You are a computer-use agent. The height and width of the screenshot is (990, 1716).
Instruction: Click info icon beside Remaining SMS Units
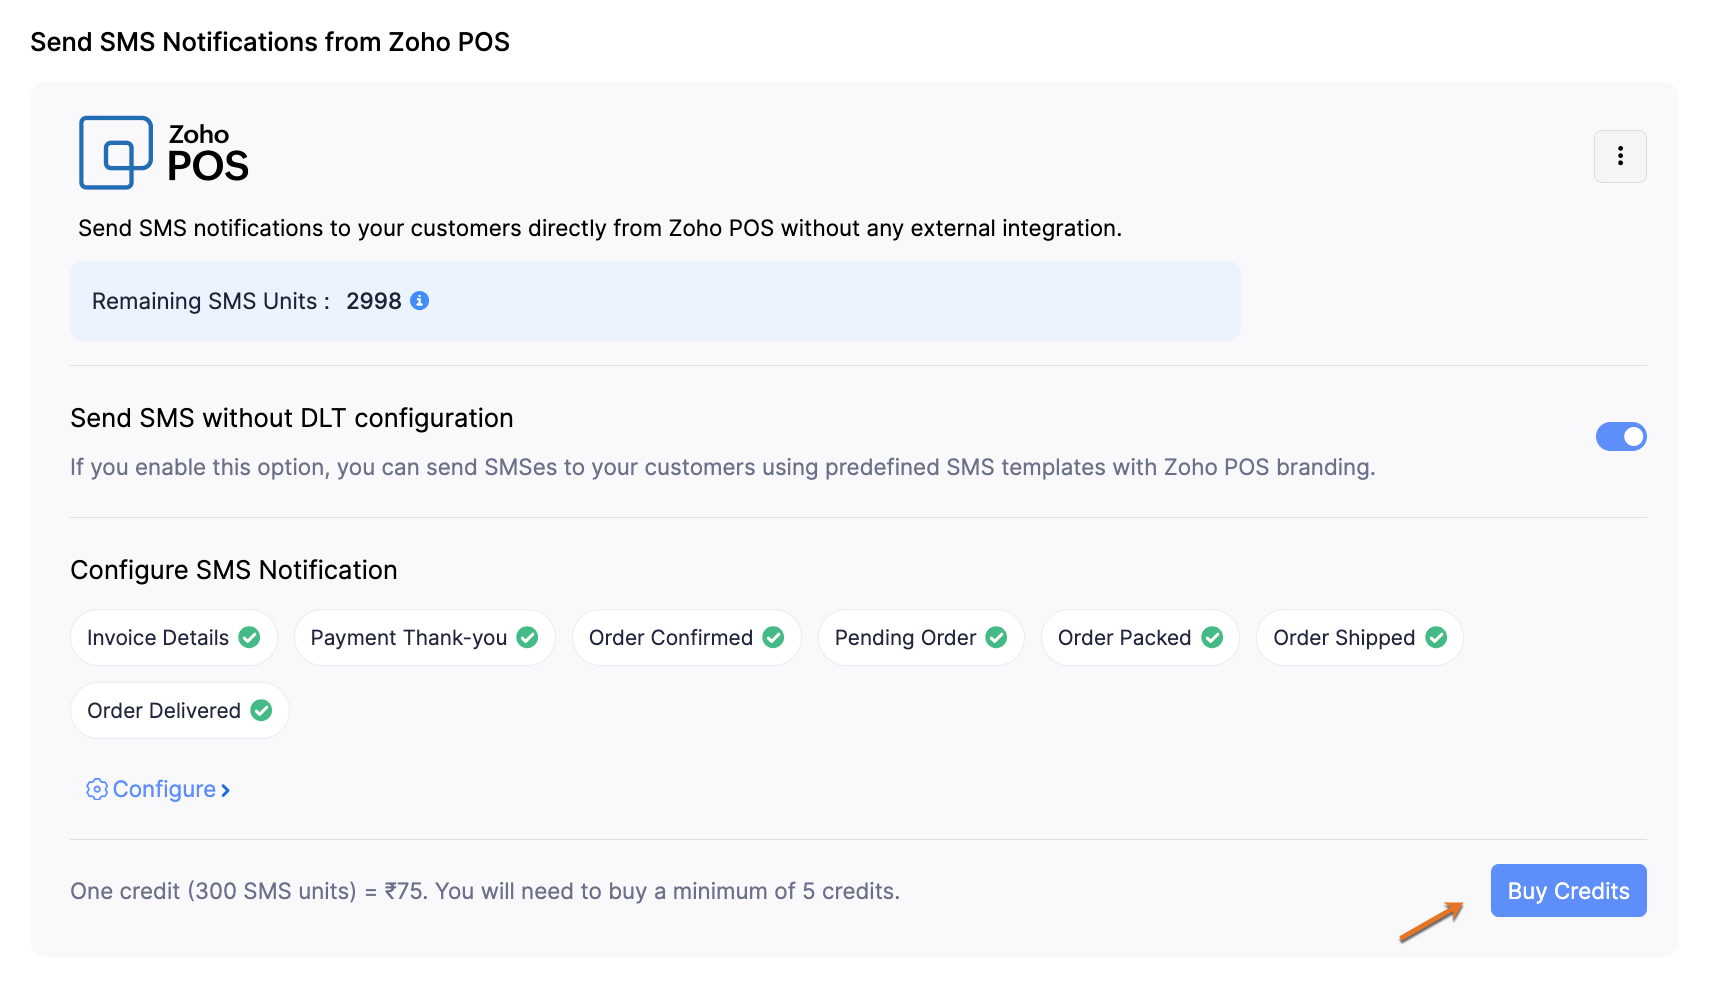pos(420,301)
